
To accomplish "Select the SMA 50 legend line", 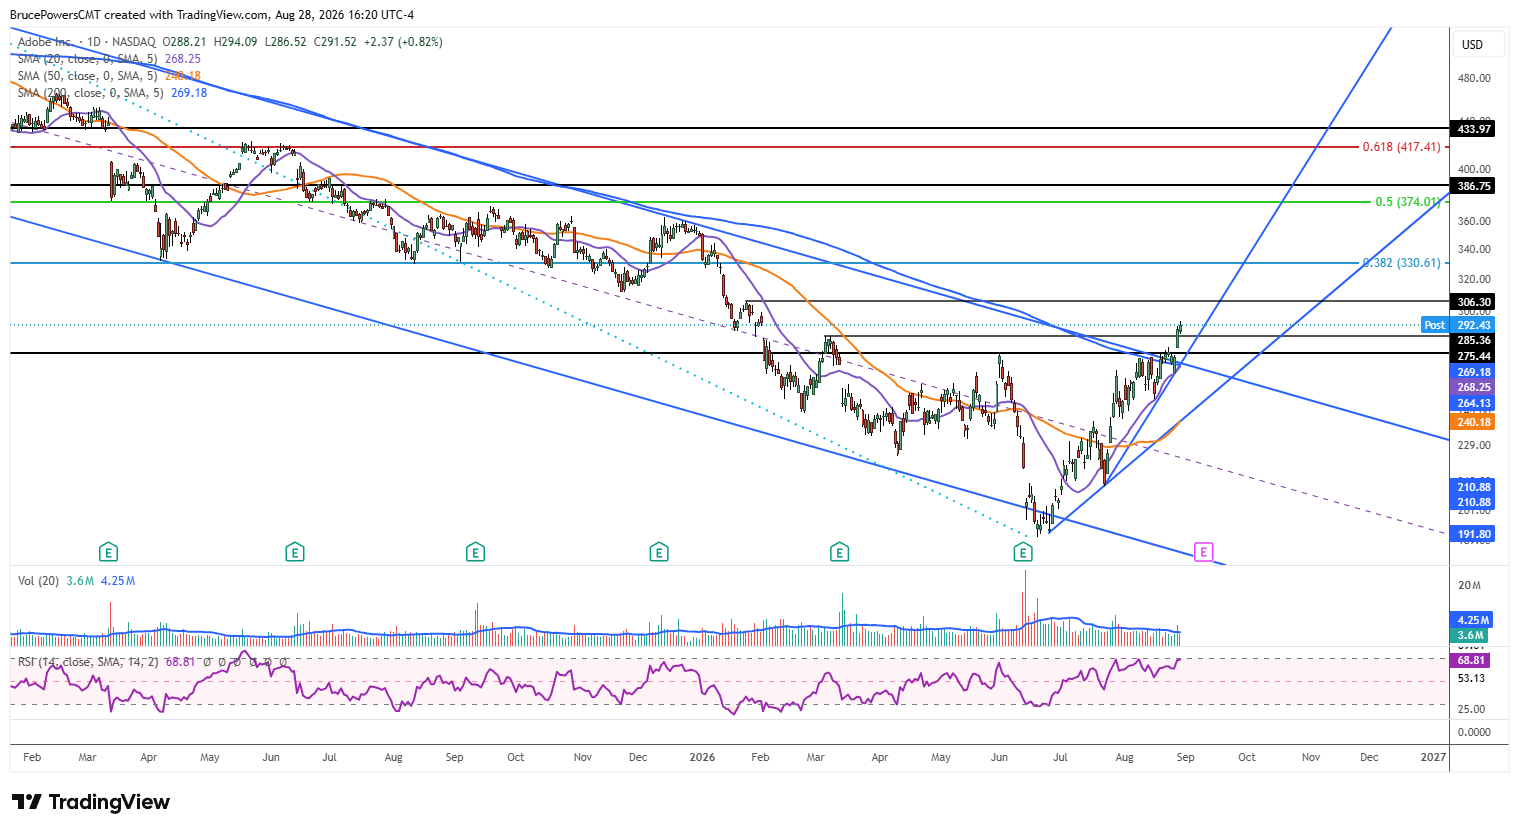I will 109,76.
